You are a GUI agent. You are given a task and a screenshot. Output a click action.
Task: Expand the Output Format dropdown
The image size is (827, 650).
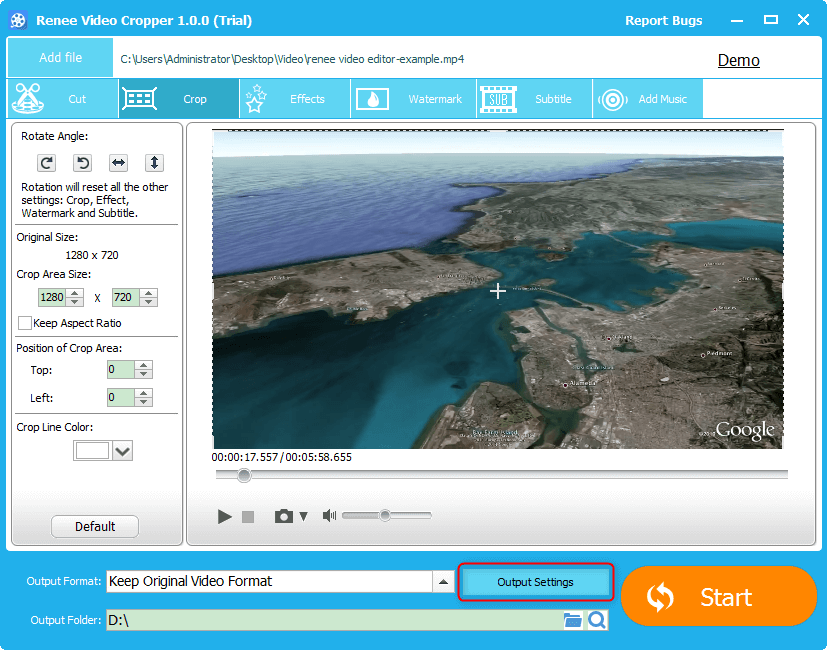coord(442,581)
